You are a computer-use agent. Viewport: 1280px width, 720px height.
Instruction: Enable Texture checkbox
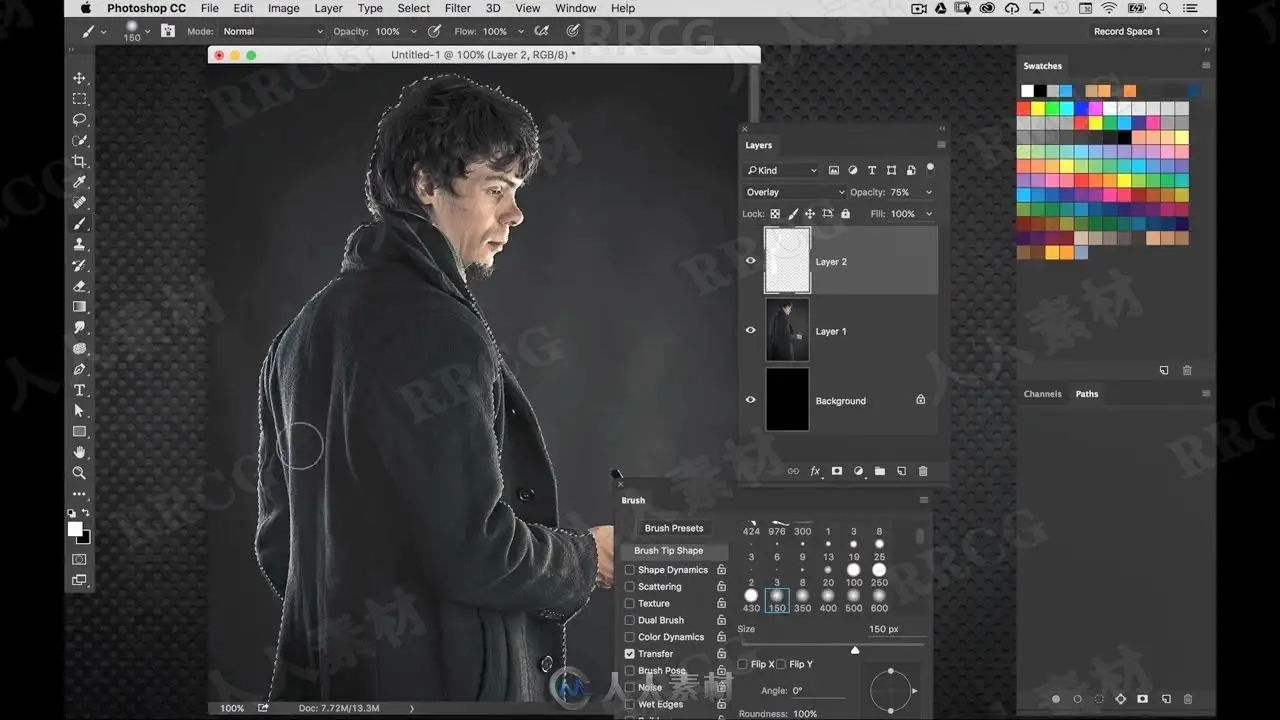tap(630, 604)
